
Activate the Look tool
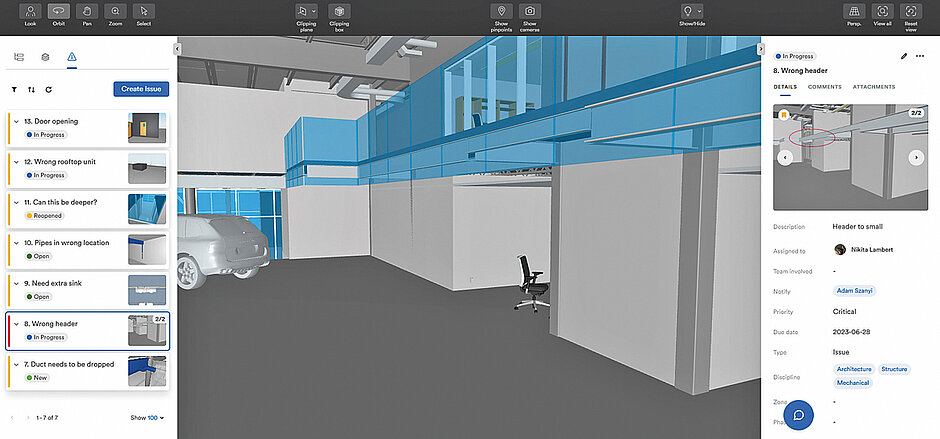pyautogui.click(x=28, y=14)
